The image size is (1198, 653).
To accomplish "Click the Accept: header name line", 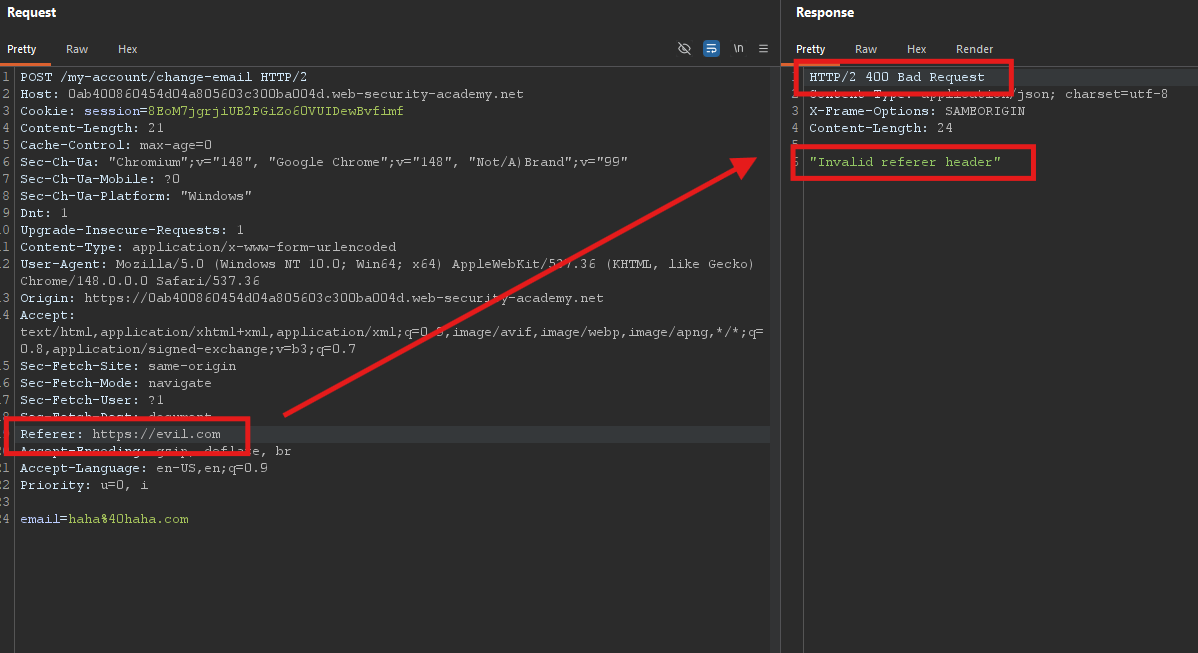I will 47,315.
